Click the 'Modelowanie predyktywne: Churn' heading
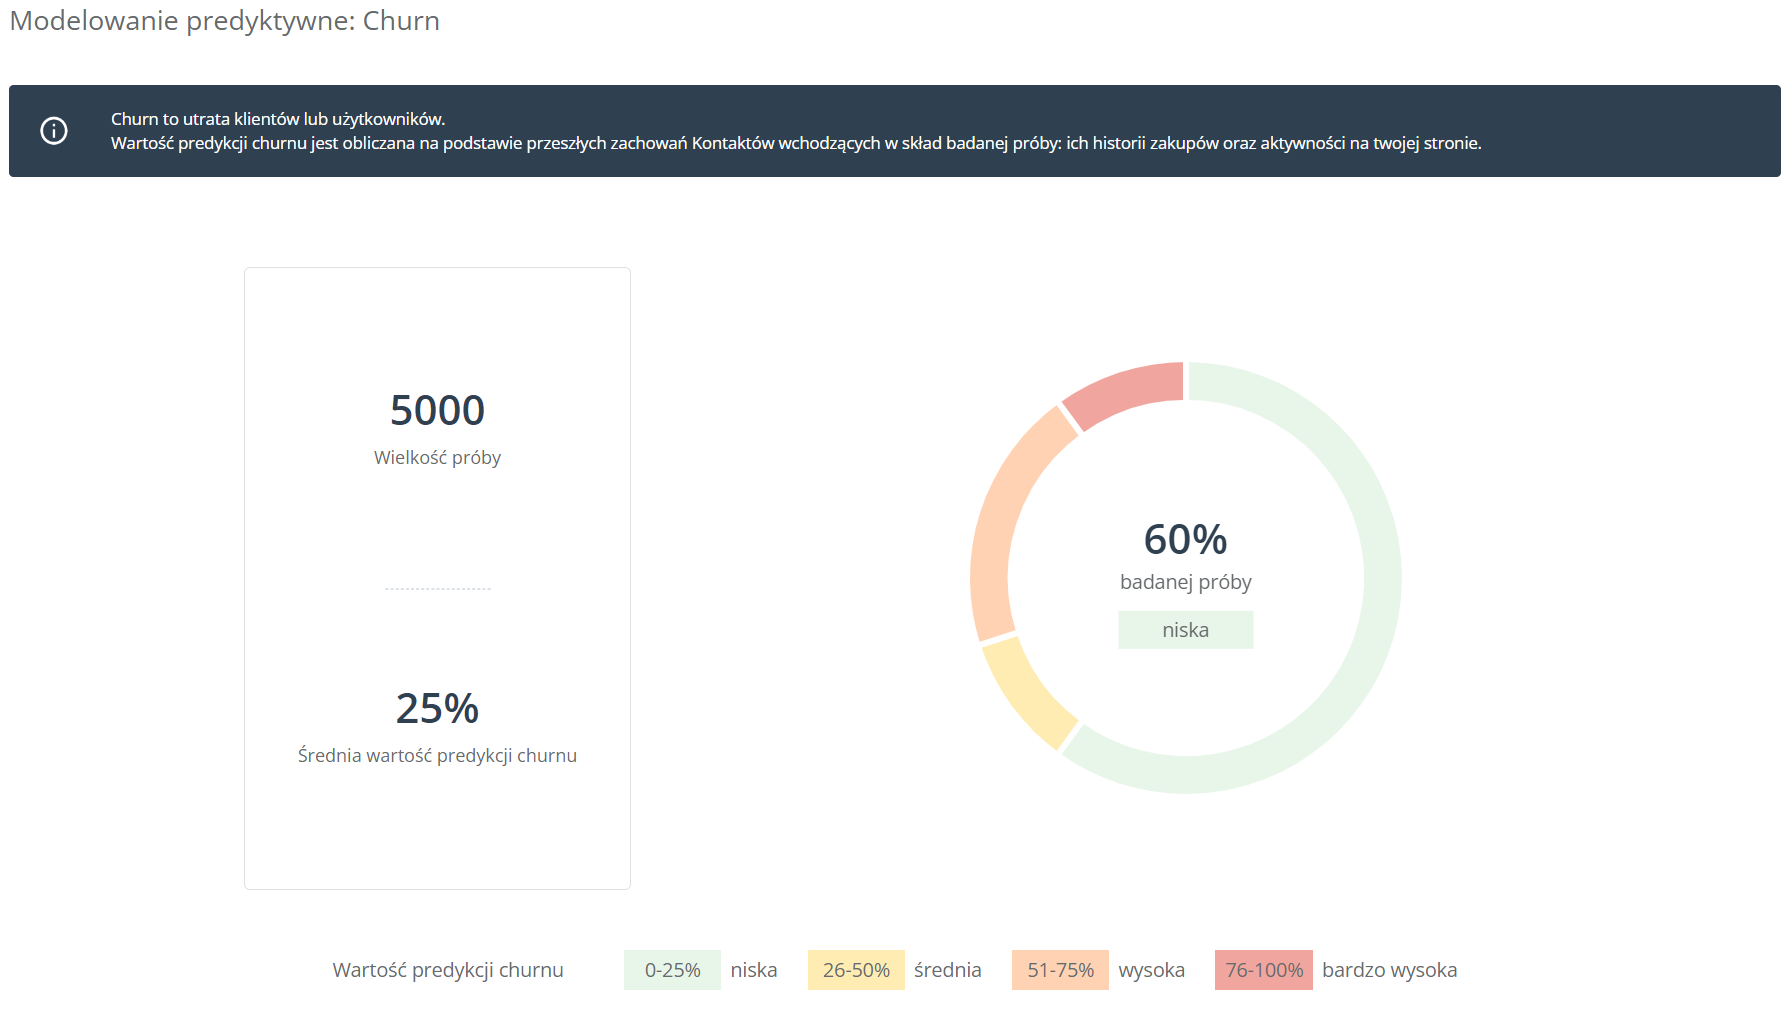Viewport: 1792px width, 1031px height. (225, 21)
